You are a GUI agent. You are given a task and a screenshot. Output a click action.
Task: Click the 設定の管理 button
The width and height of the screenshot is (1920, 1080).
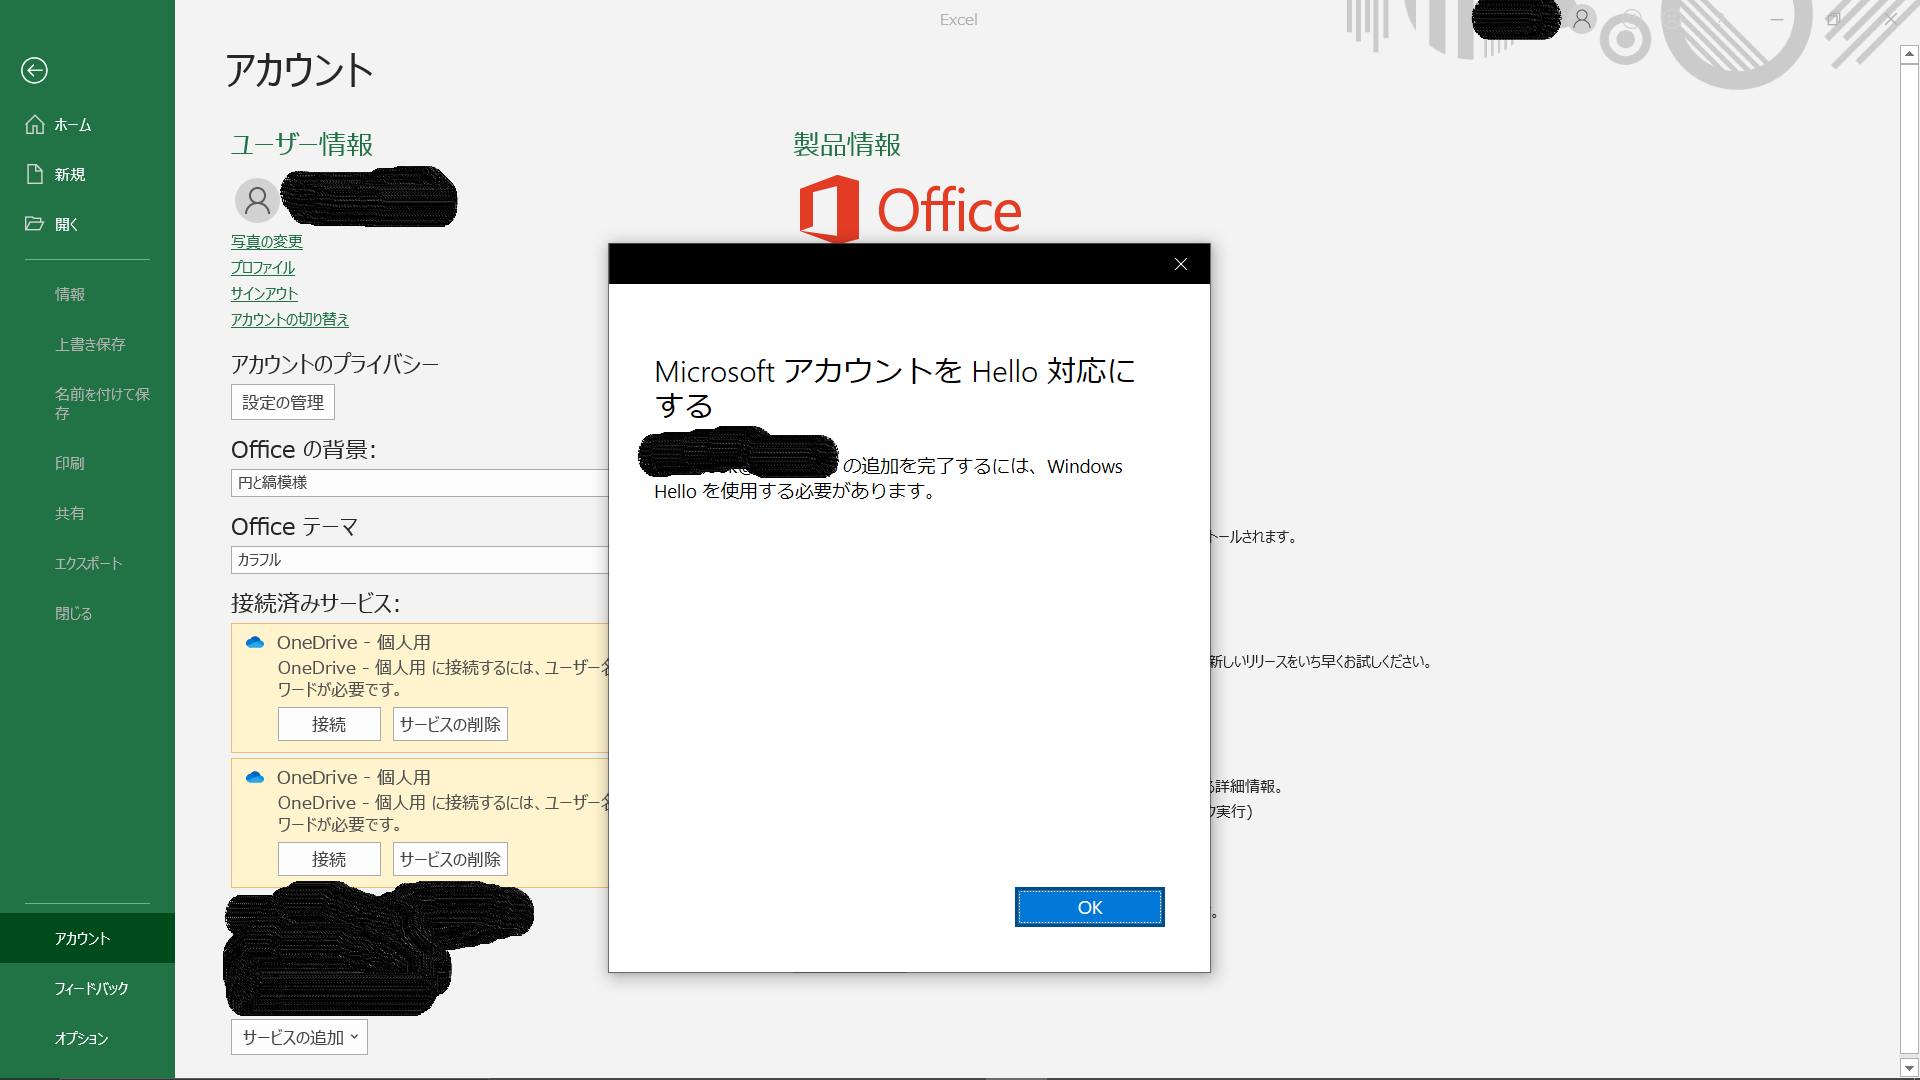click(x=283, y=402)
